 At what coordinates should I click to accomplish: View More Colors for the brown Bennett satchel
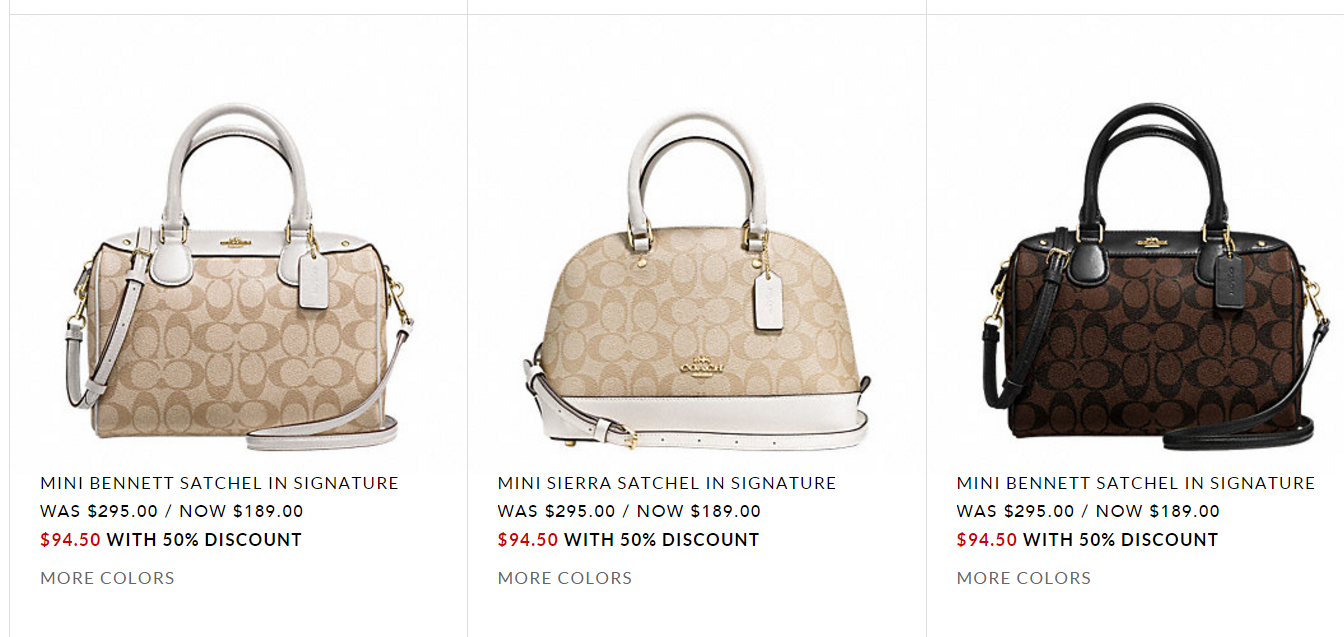pos(1024,578)
